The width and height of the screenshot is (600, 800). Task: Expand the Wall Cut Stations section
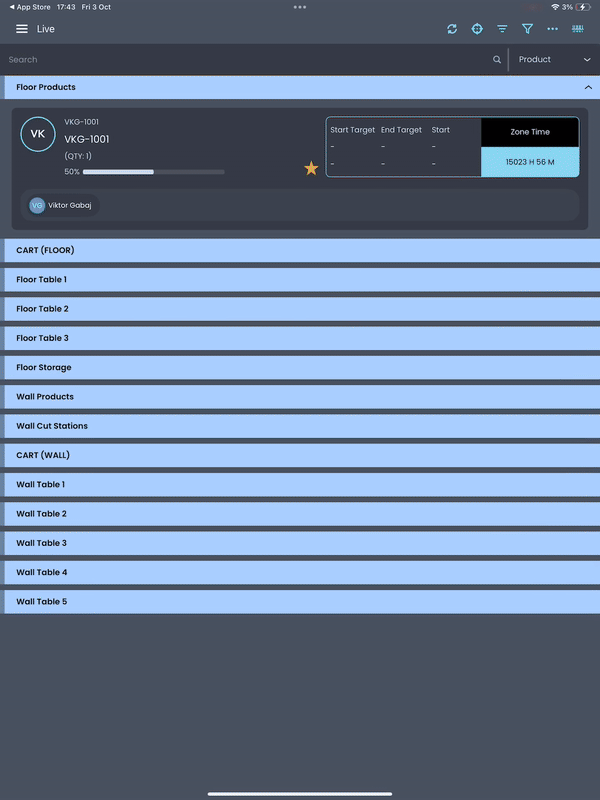(x=300, y=426)
